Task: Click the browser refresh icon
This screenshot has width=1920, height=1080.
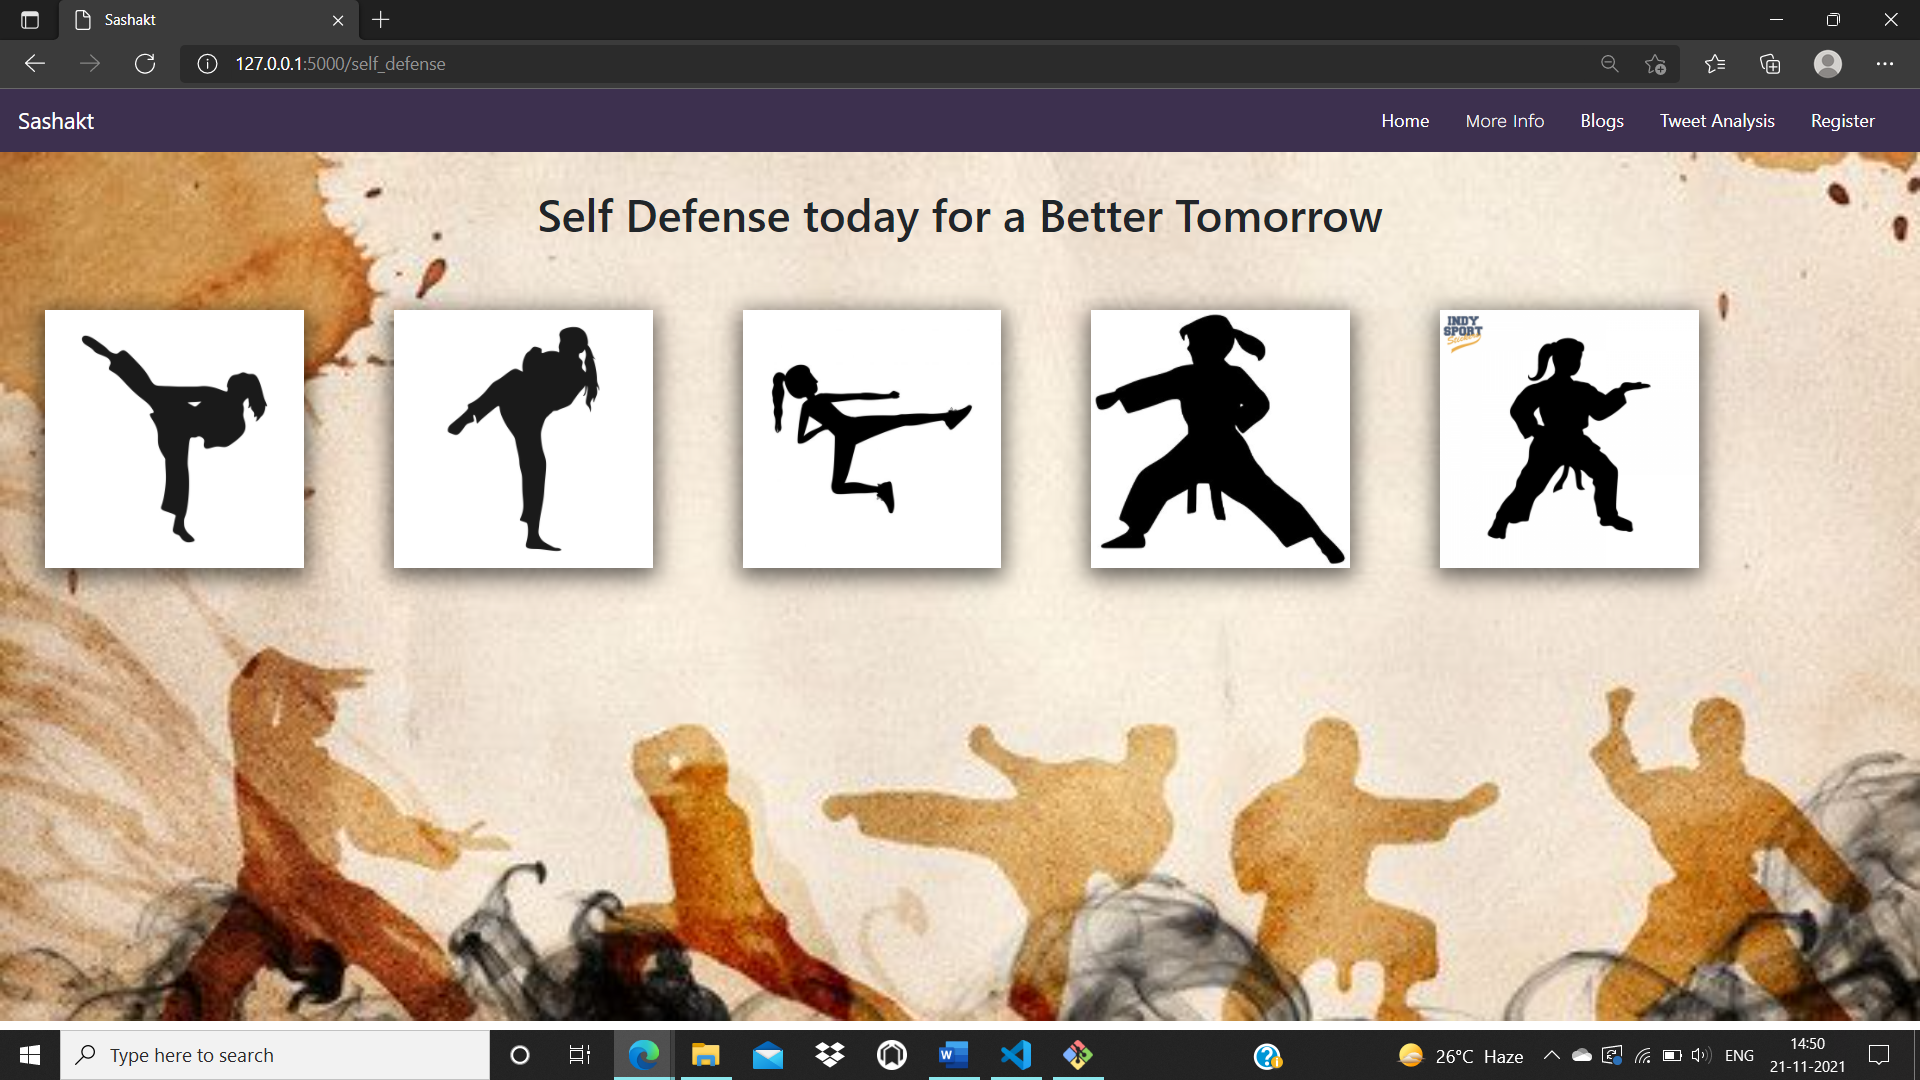Action: click(x=145, y=64)
